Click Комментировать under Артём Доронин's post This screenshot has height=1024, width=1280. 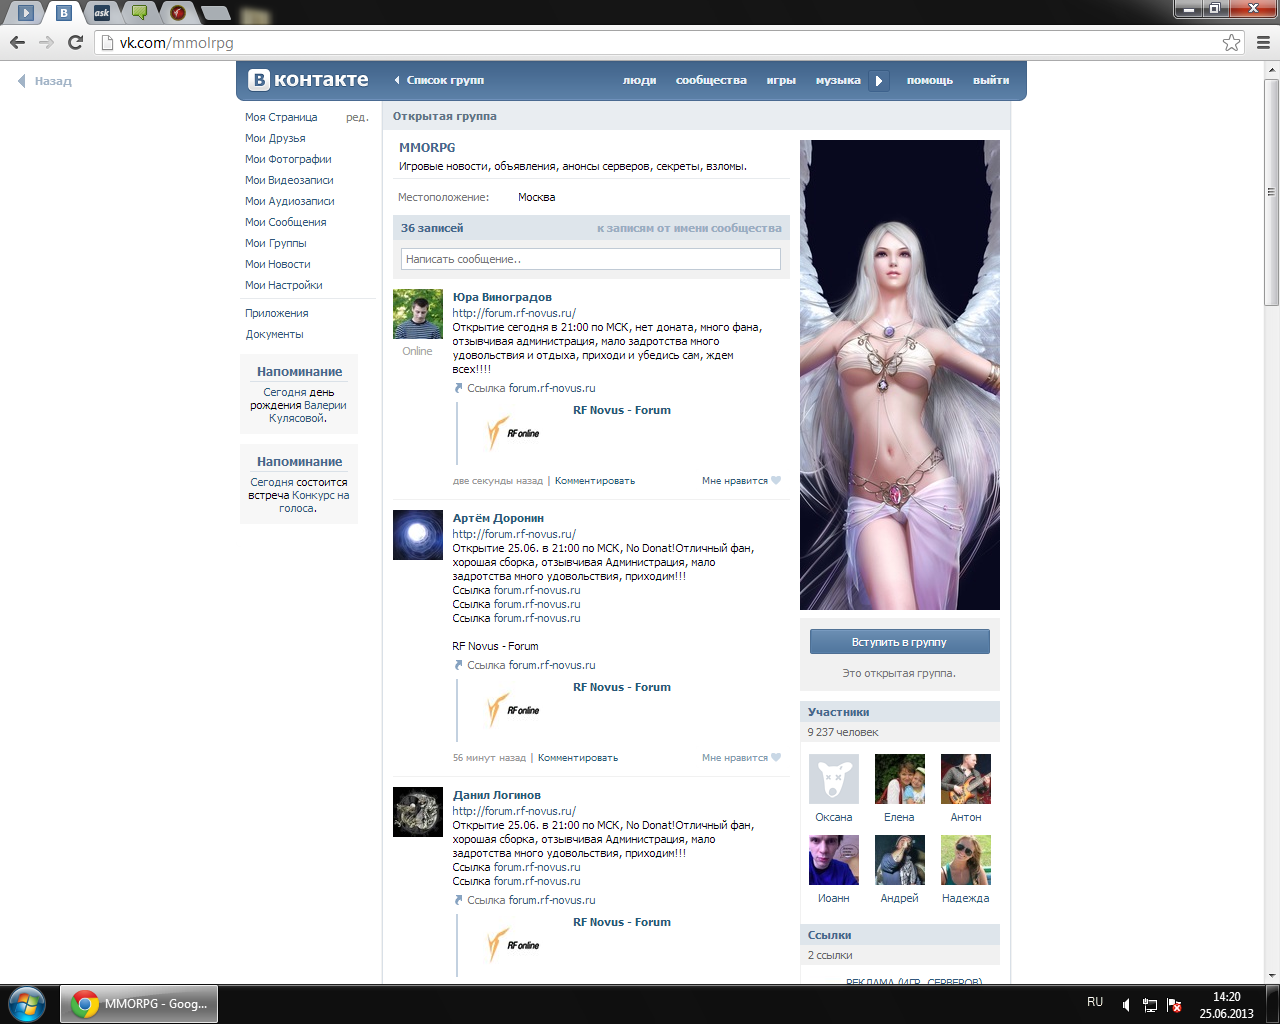(x=578, y=758)
